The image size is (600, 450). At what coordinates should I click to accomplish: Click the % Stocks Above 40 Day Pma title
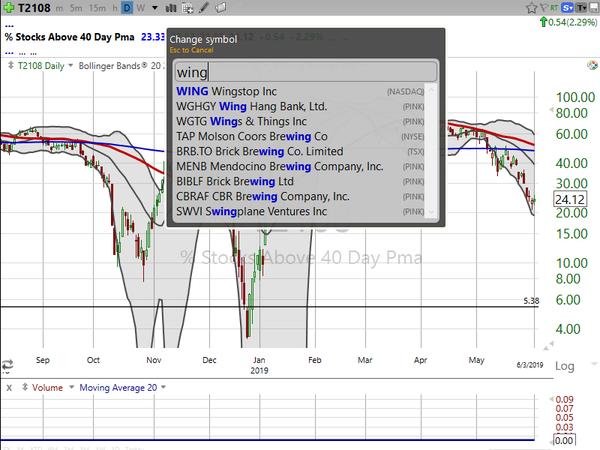tap(69, 37)
